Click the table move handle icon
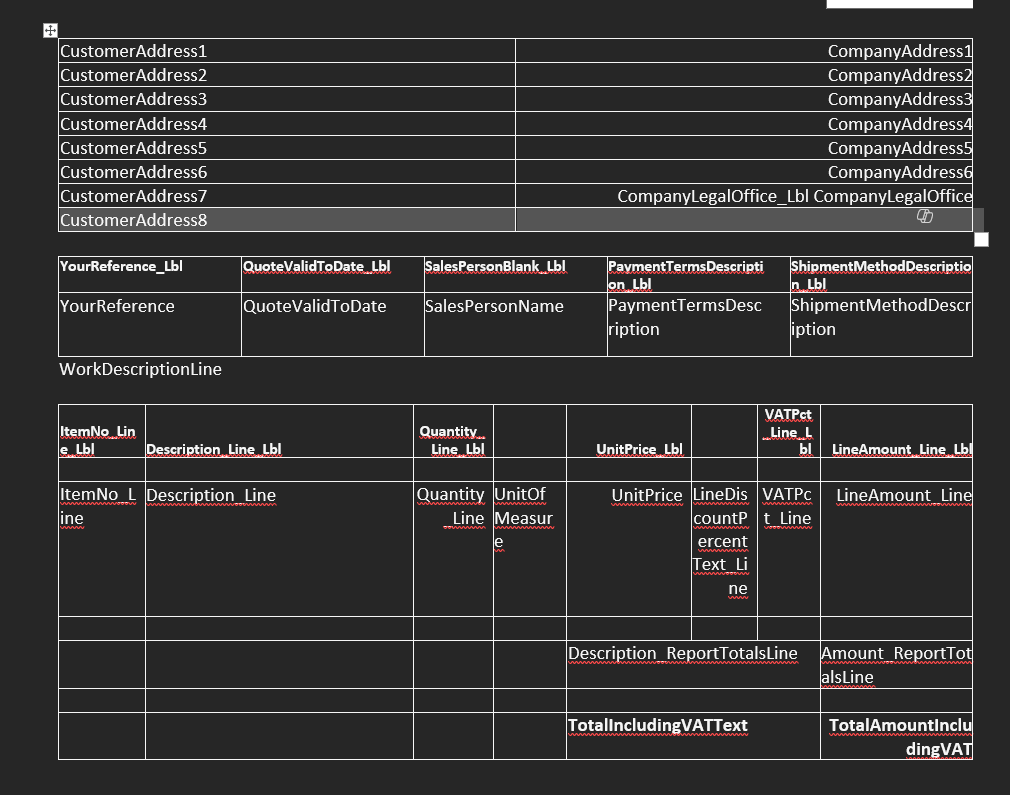 point(50,31)
